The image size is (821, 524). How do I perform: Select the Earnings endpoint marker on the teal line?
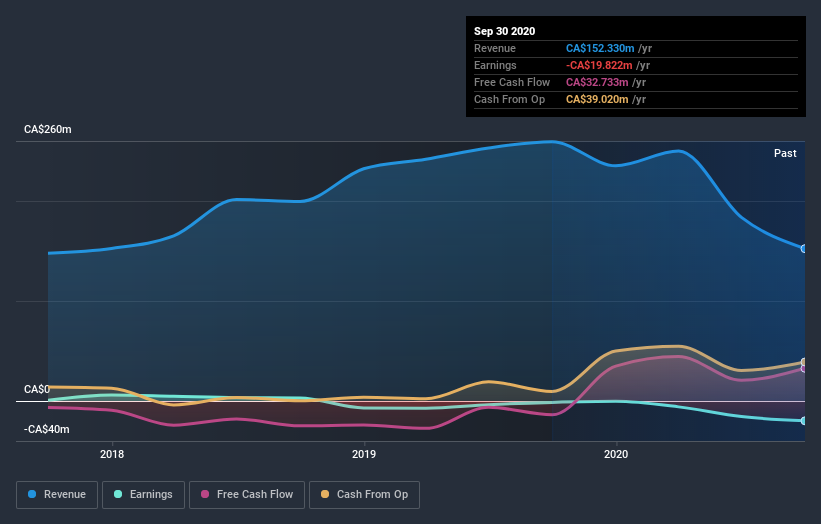(x=804, y=421)
